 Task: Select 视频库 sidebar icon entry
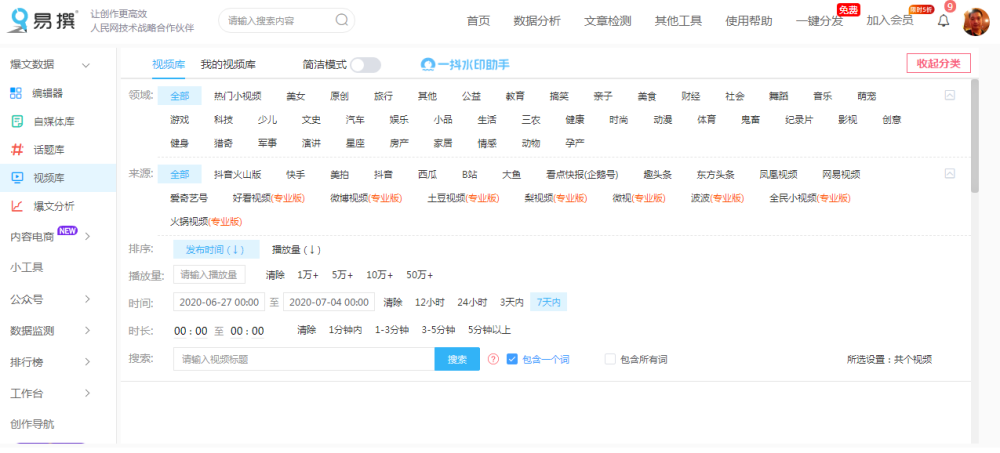(17, 178)
